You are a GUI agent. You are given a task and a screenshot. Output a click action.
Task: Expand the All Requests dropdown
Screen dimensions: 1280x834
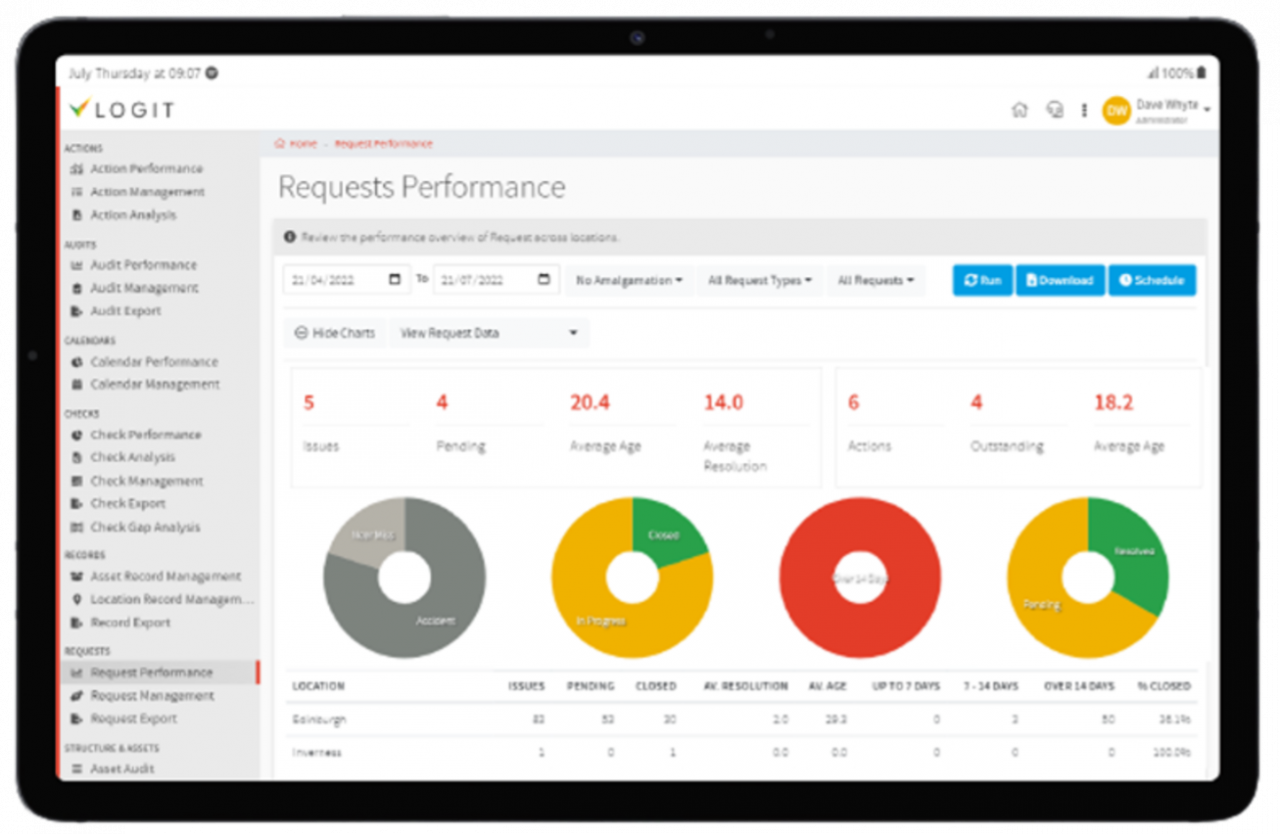[875, 281]
